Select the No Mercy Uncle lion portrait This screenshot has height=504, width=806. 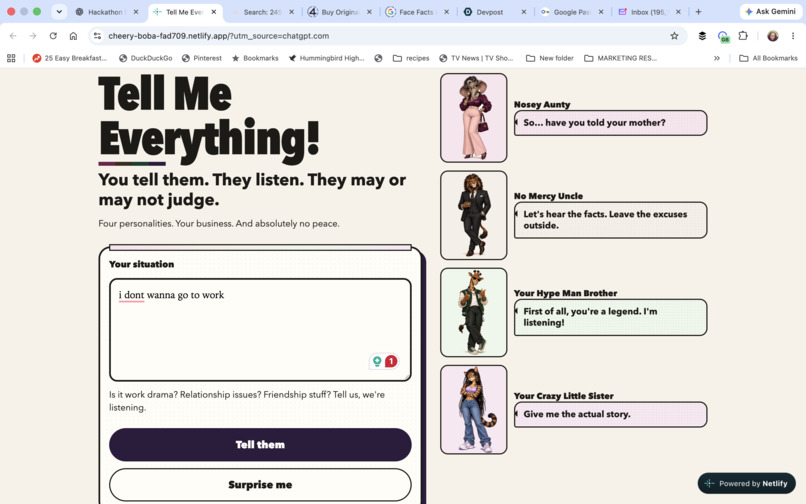(x=473, y=215)
